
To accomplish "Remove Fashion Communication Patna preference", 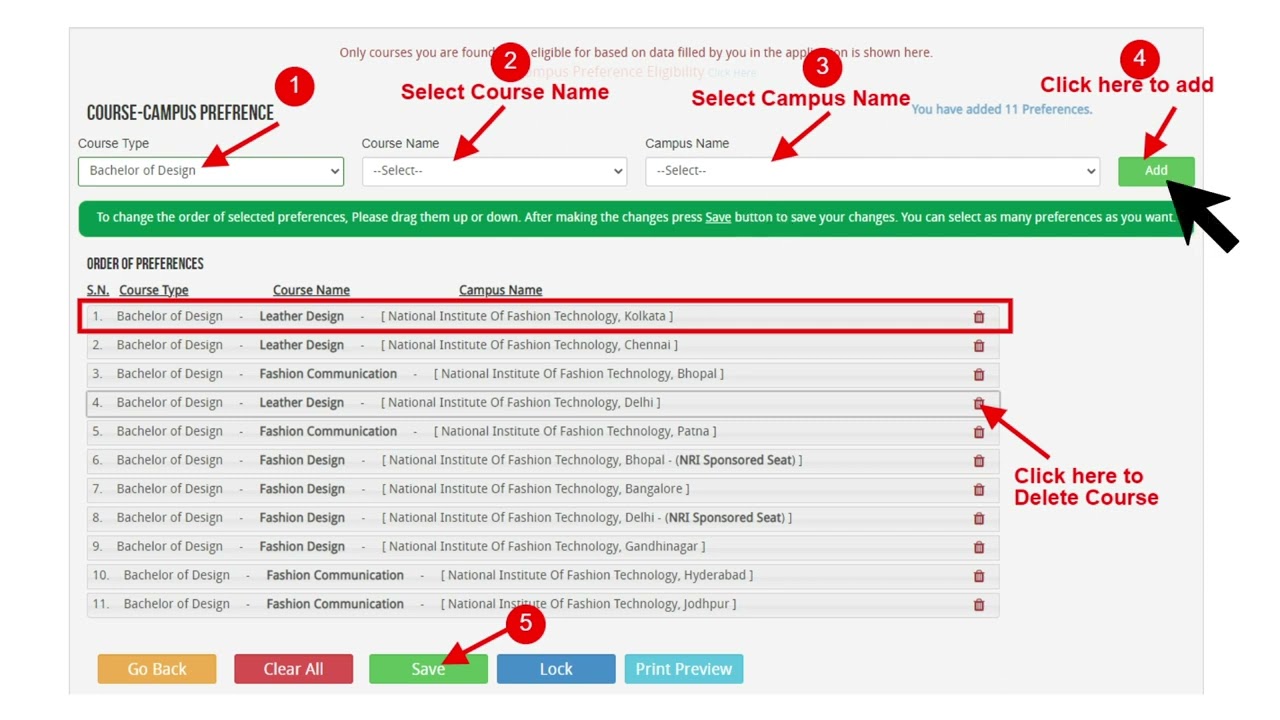I will [x=979, y=432].
